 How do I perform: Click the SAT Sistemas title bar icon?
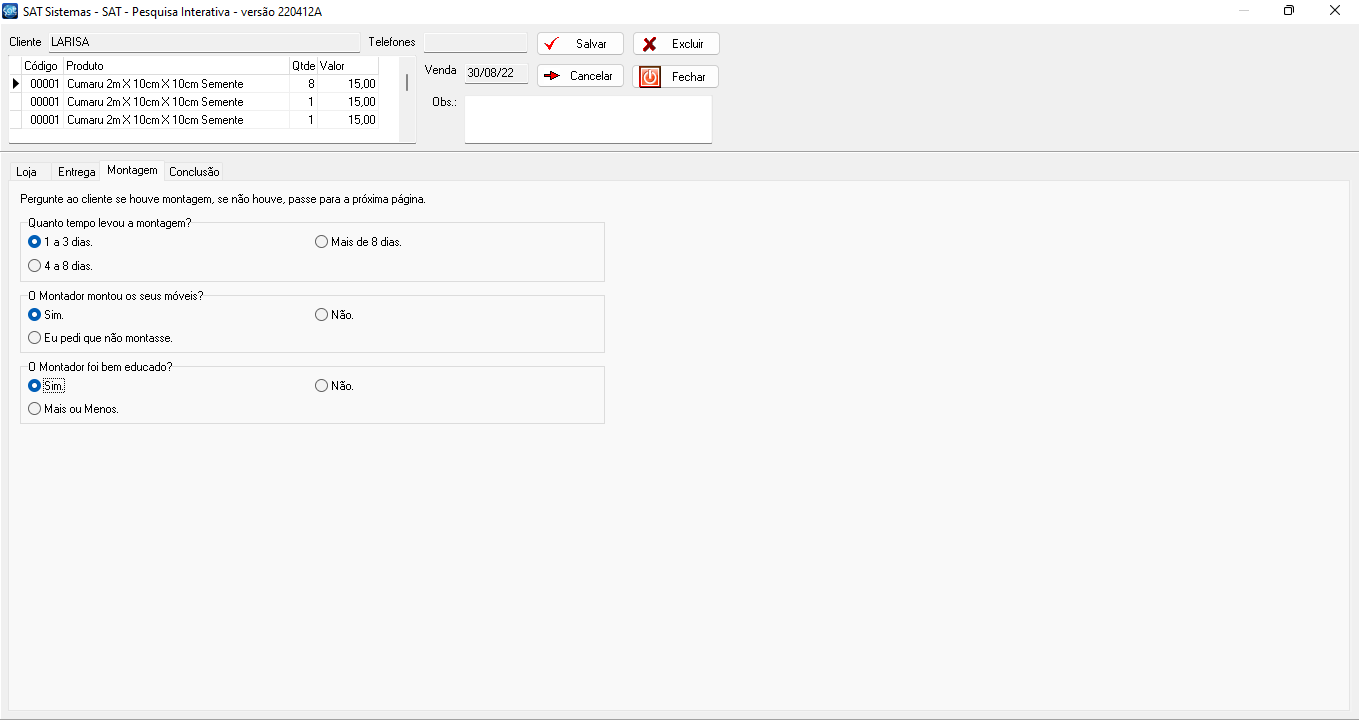click(11, 11)
